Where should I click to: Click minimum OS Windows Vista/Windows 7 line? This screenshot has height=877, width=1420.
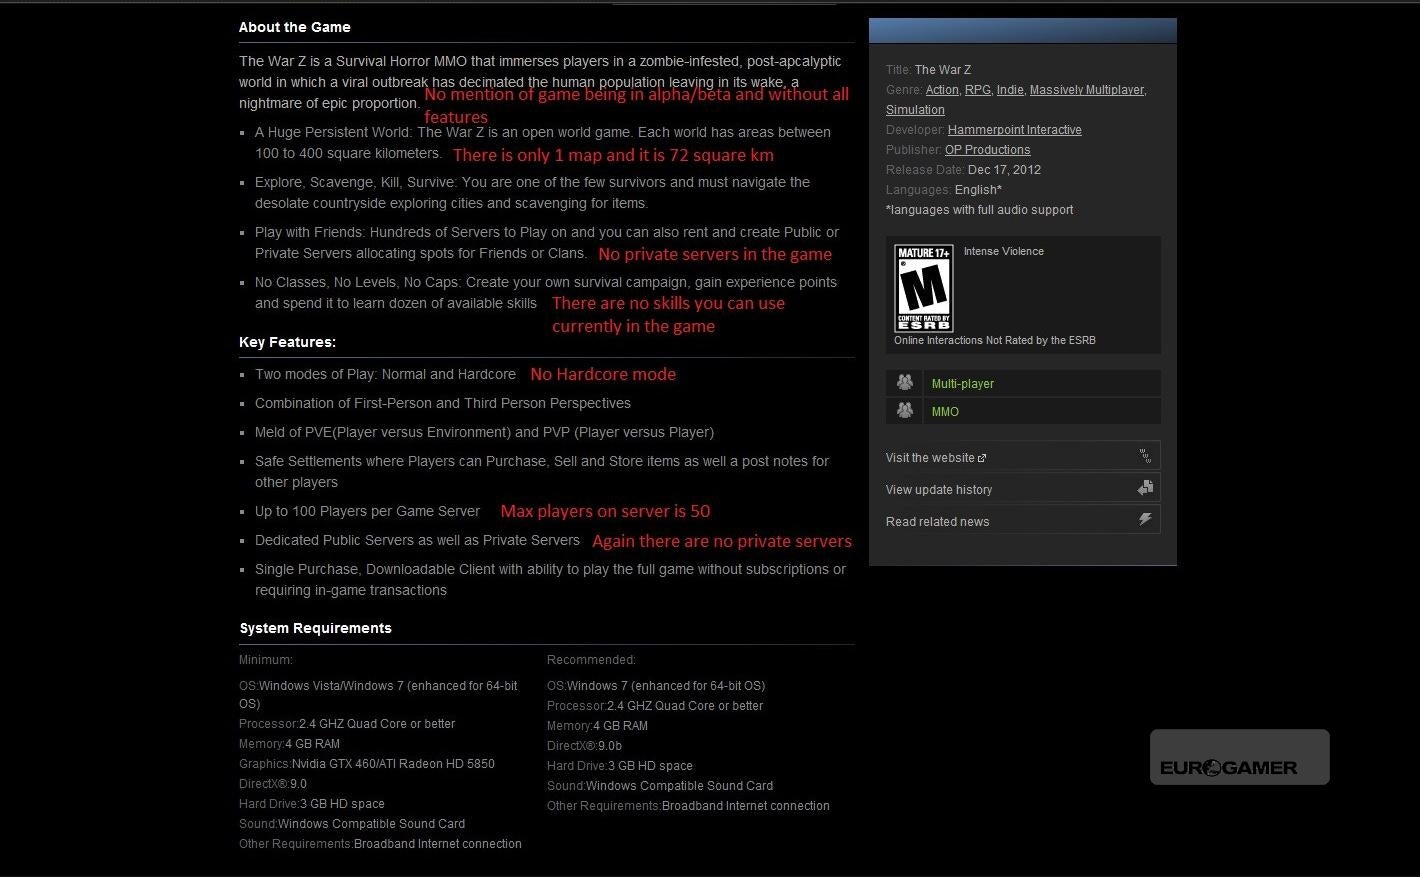378,695
